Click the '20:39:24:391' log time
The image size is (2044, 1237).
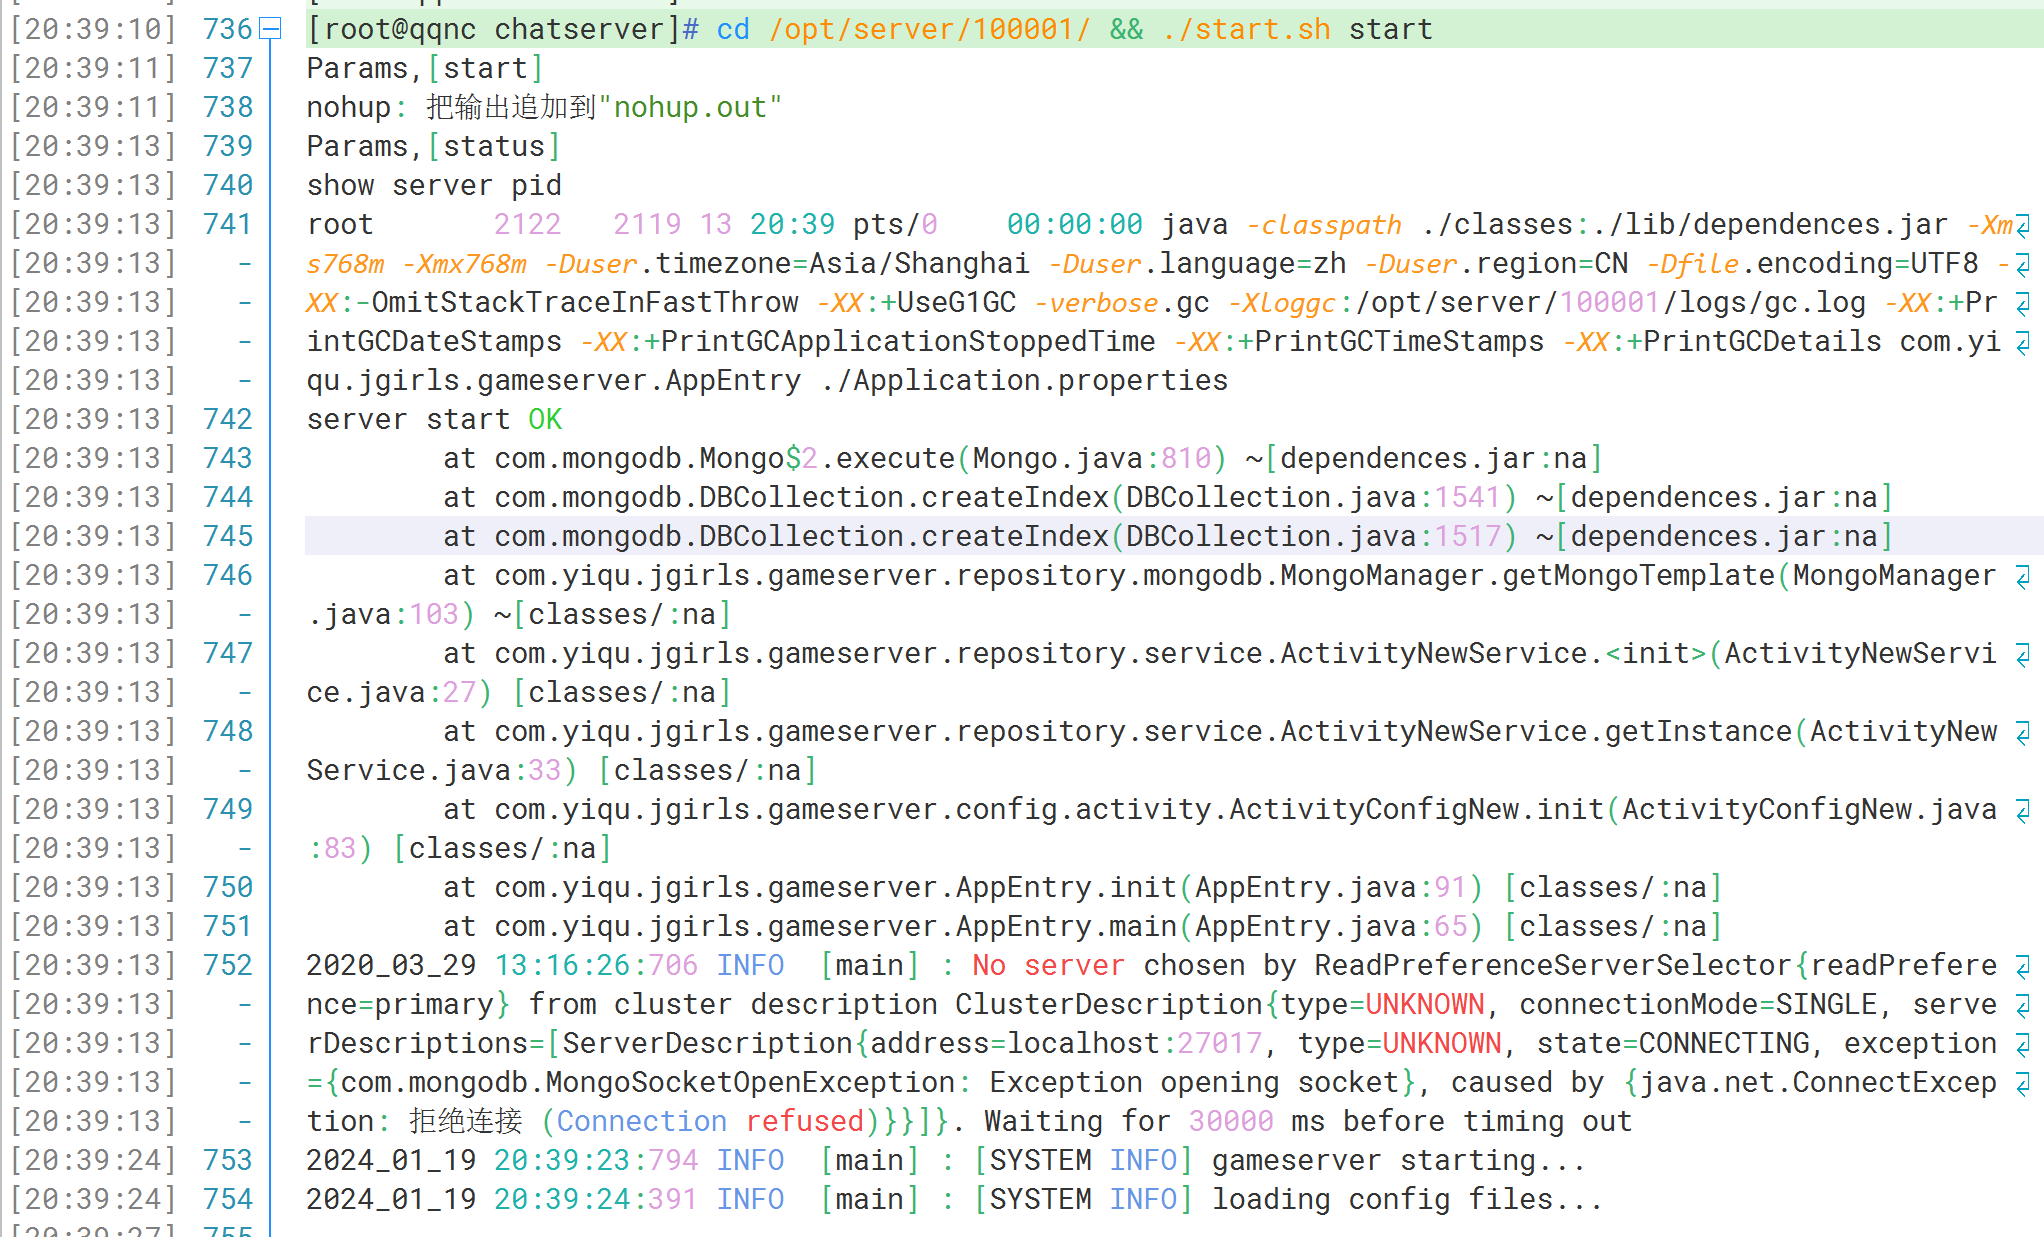pyautogui.click(x=596, y=1199)
